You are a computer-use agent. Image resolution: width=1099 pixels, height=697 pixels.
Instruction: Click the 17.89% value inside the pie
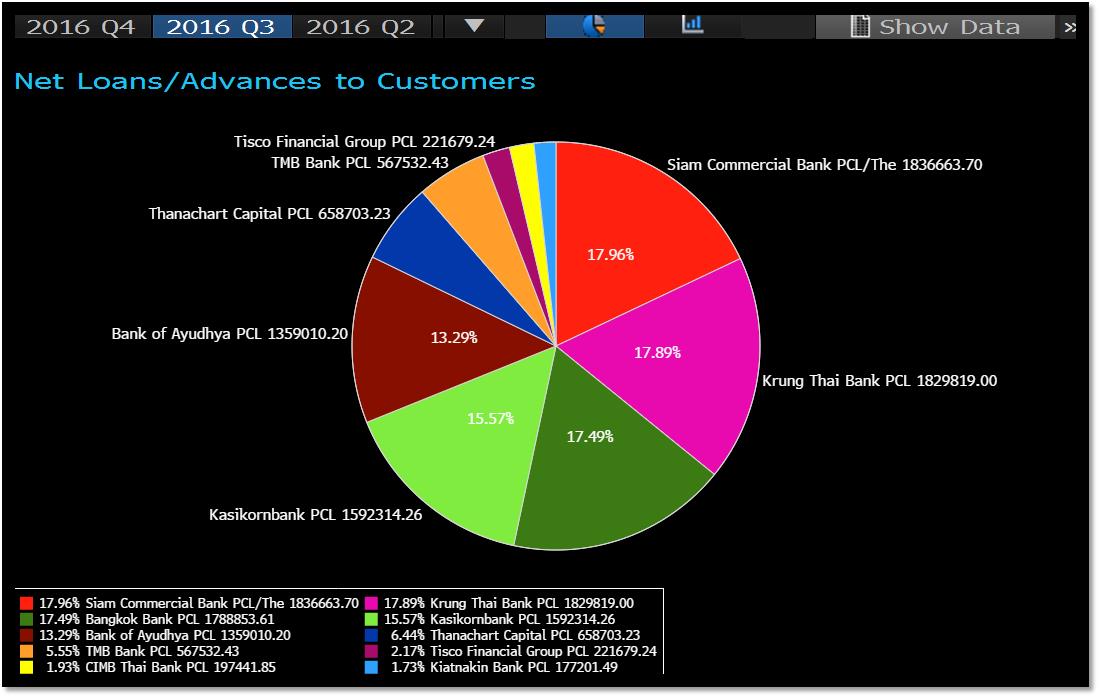(x=657, y=353)
